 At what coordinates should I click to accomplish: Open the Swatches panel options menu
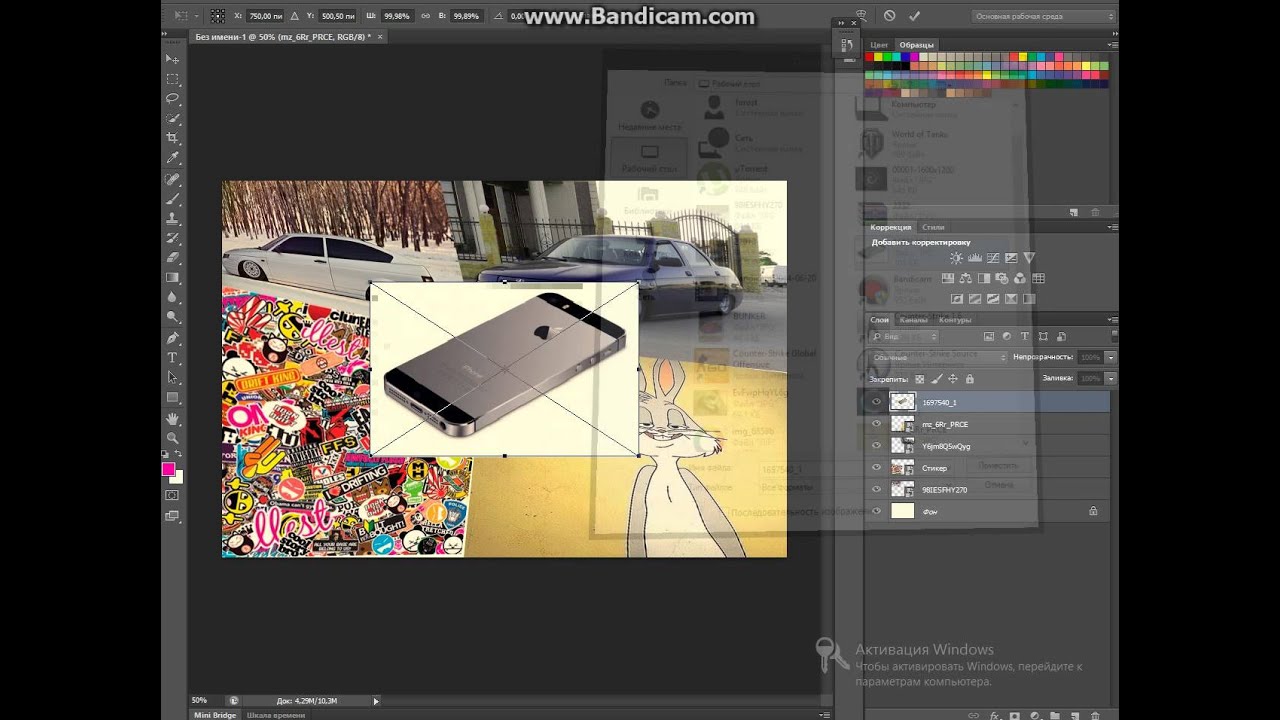(x=1113, y=45)
